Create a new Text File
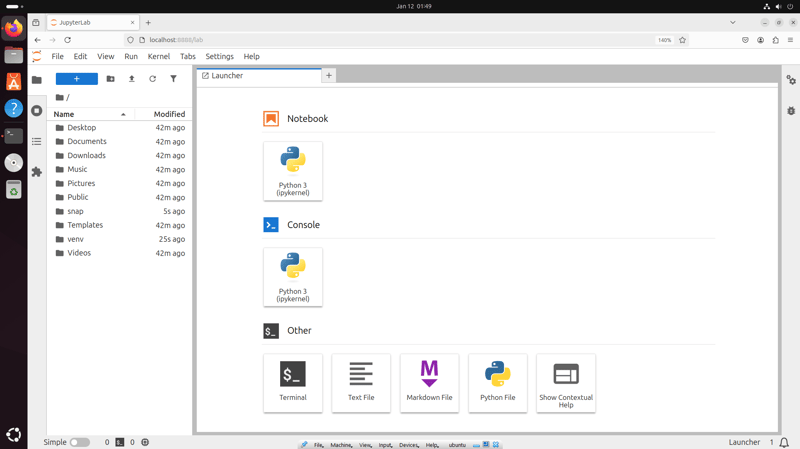This screenshot has height=449, width=800. pyautogui.click(x=361, y=382)
